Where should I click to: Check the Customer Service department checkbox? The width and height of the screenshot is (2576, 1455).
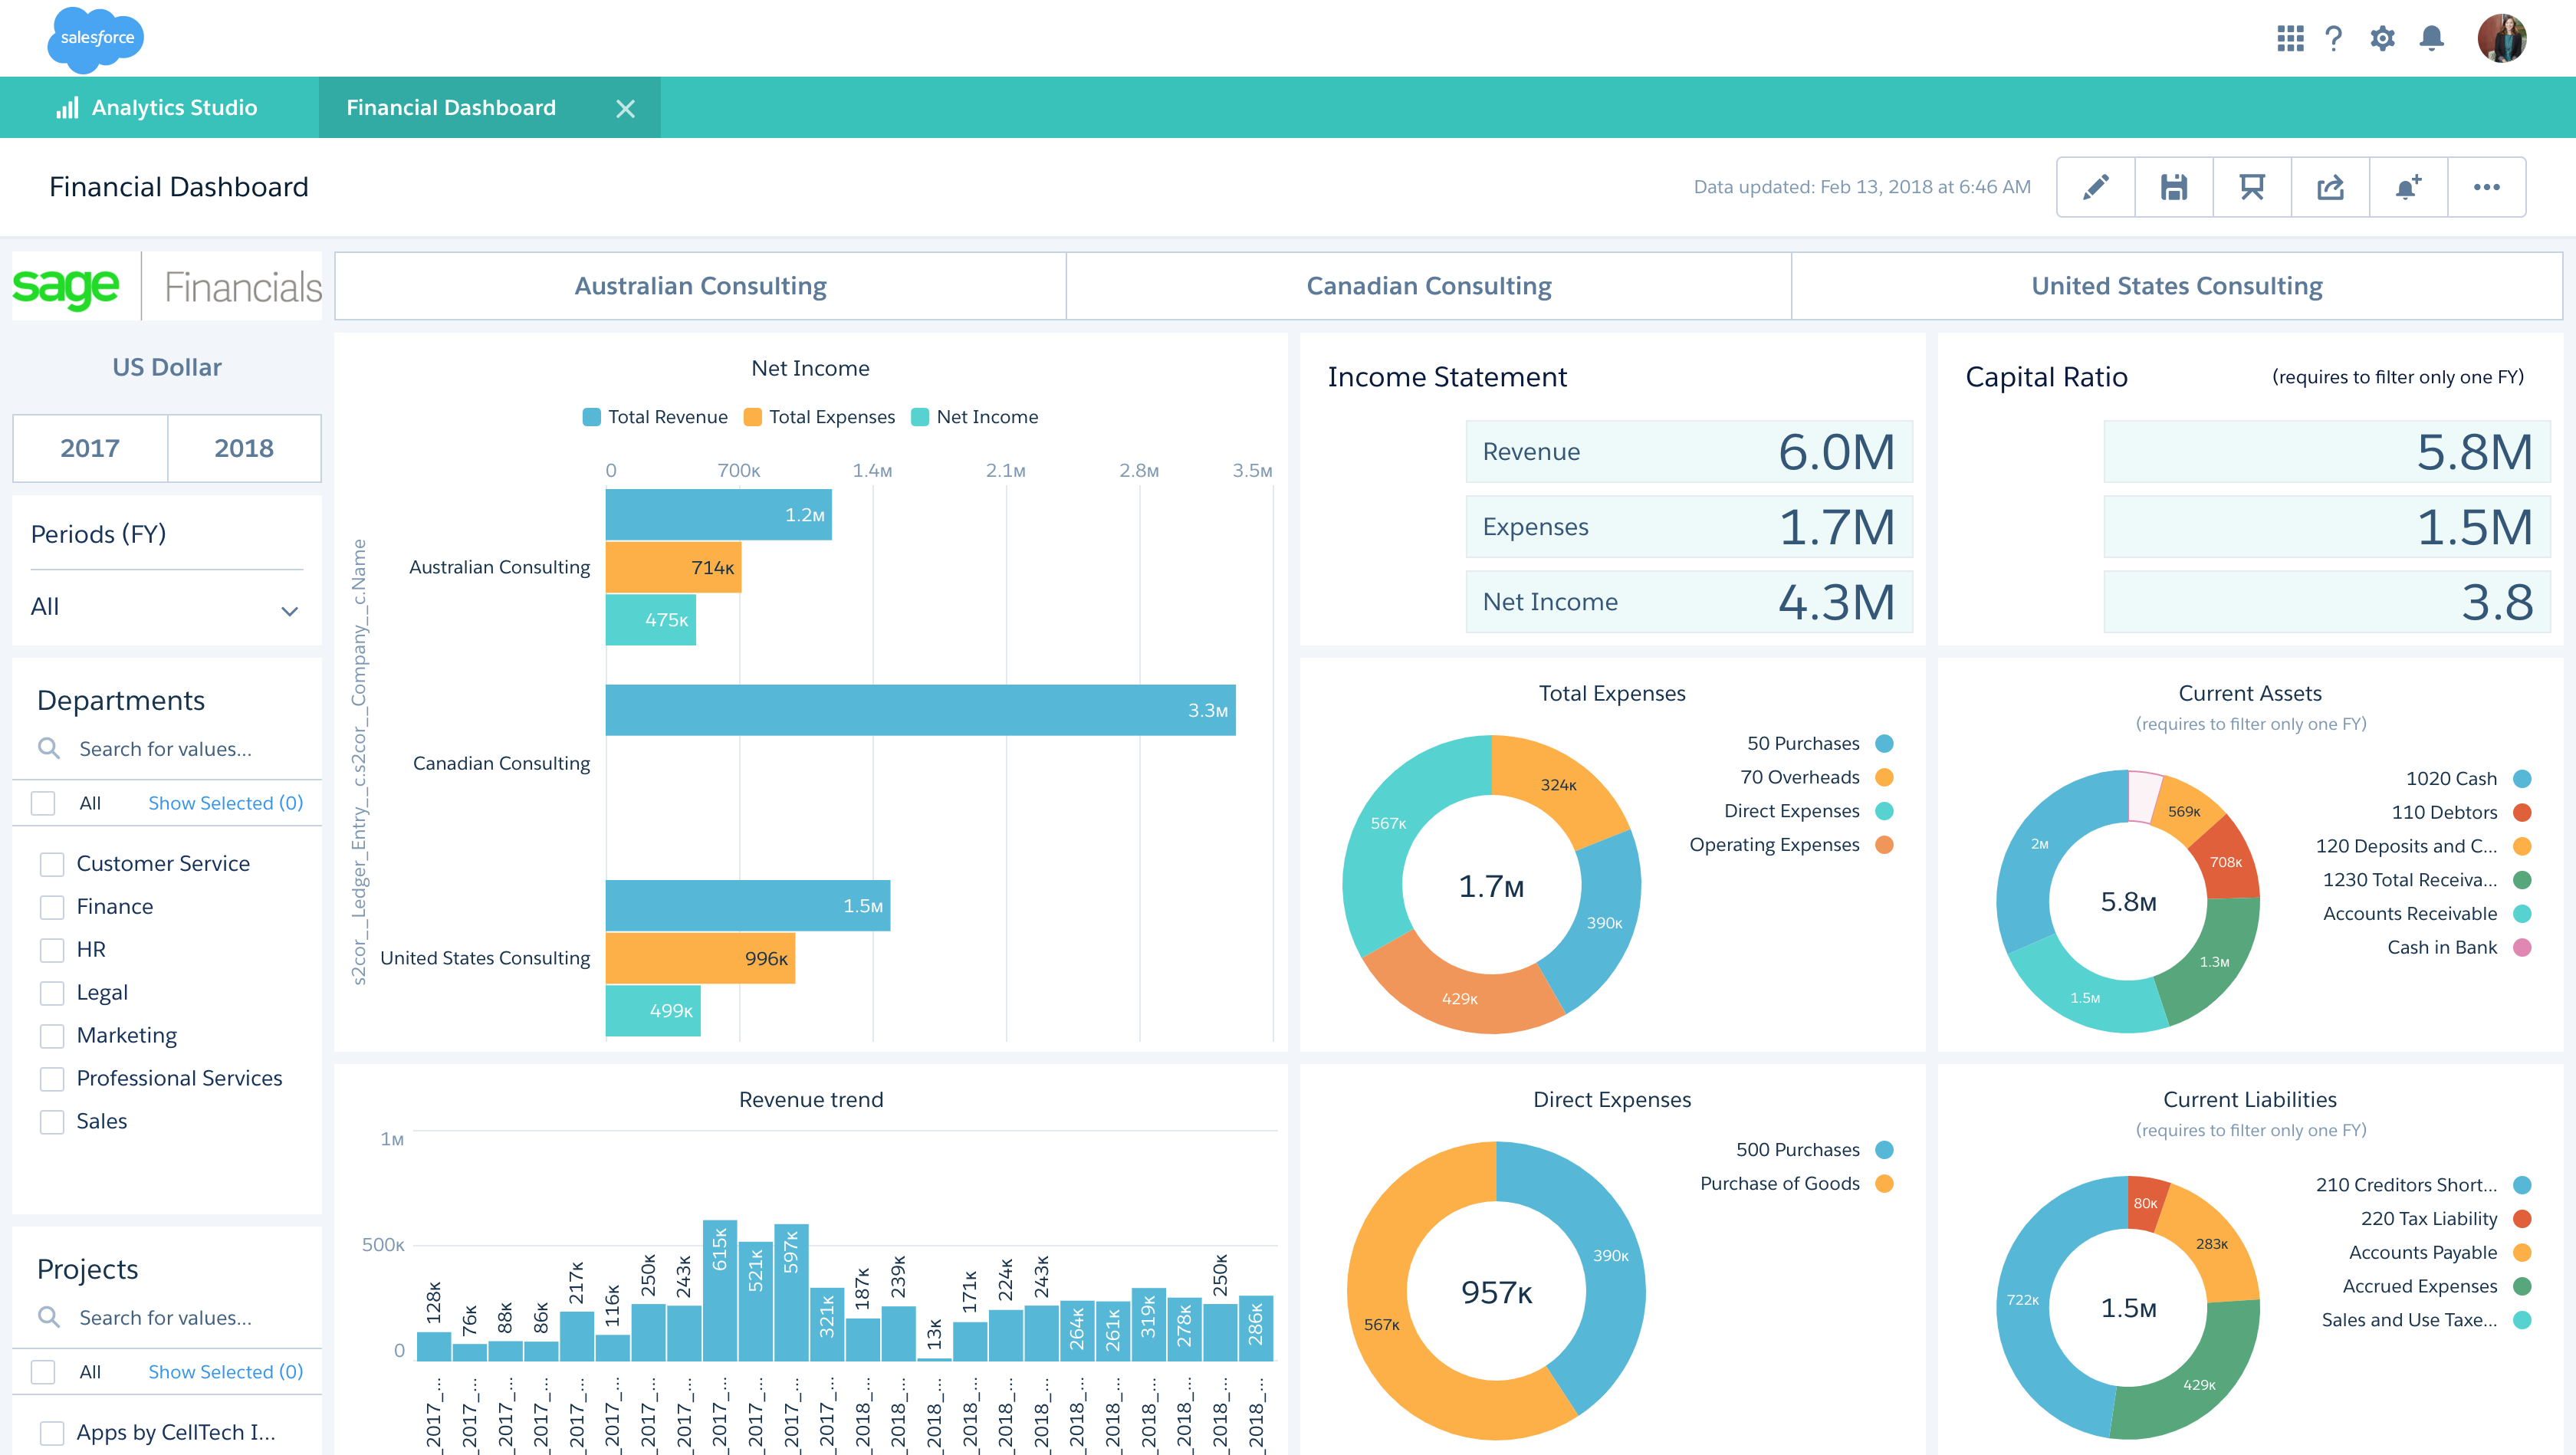(52, 864)
